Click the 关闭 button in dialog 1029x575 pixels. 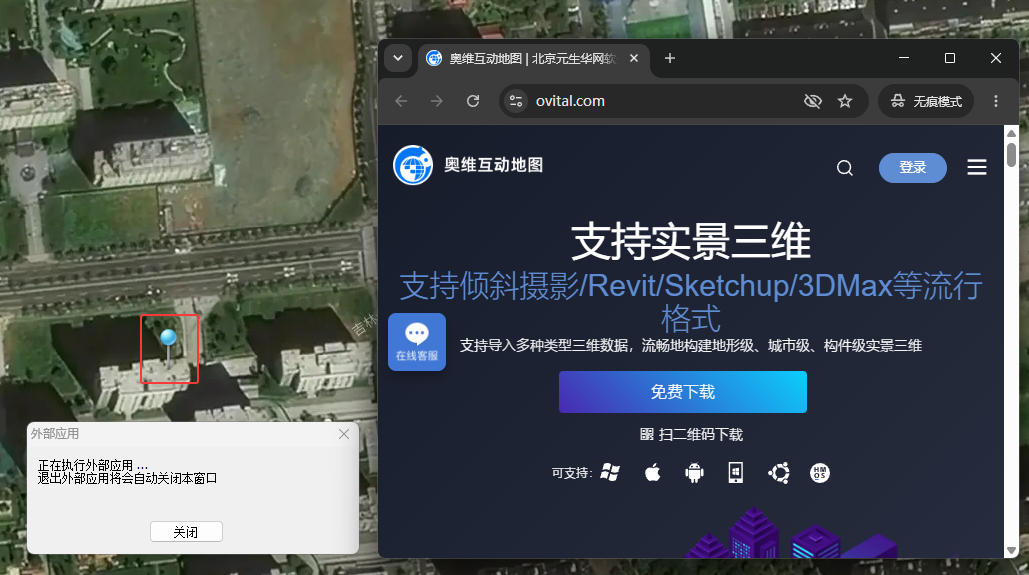point(186,532)
